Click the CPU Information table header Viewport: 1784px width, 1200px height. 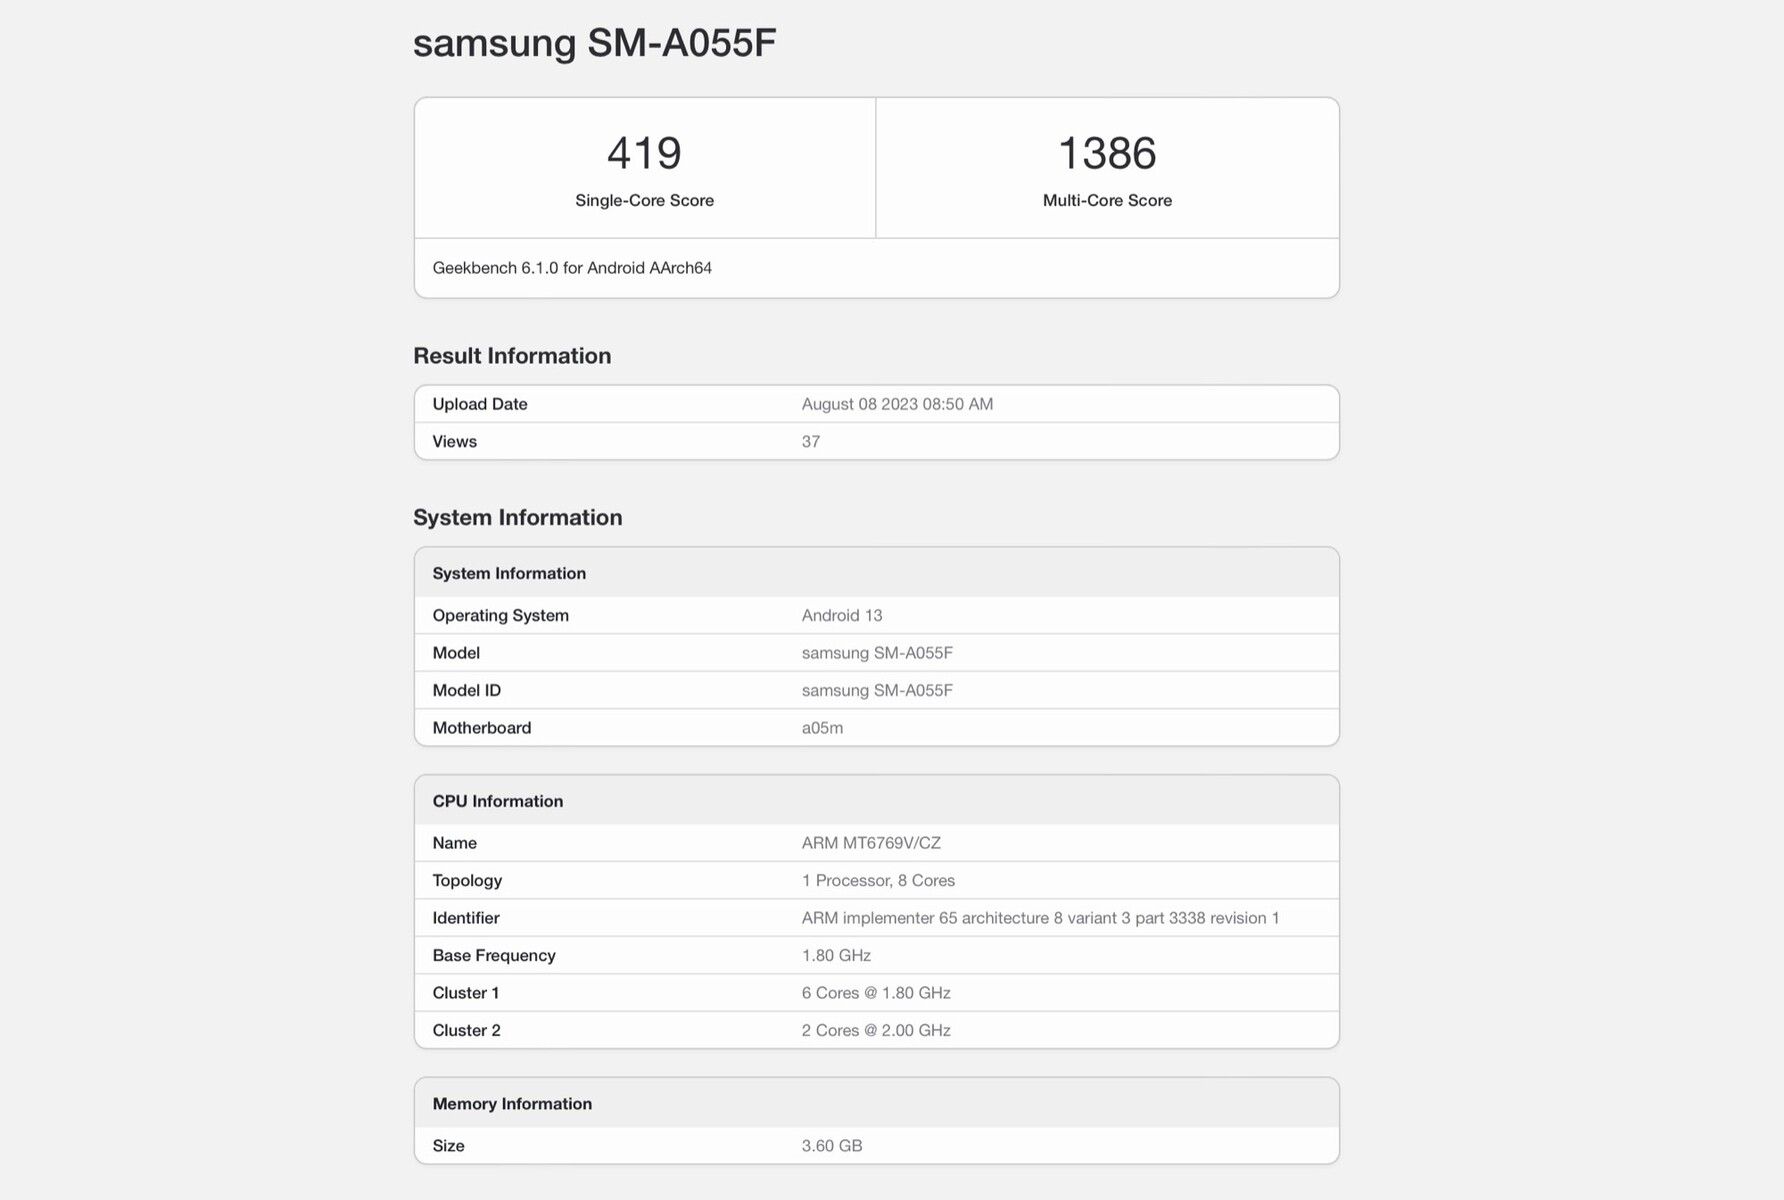(498, 801)
